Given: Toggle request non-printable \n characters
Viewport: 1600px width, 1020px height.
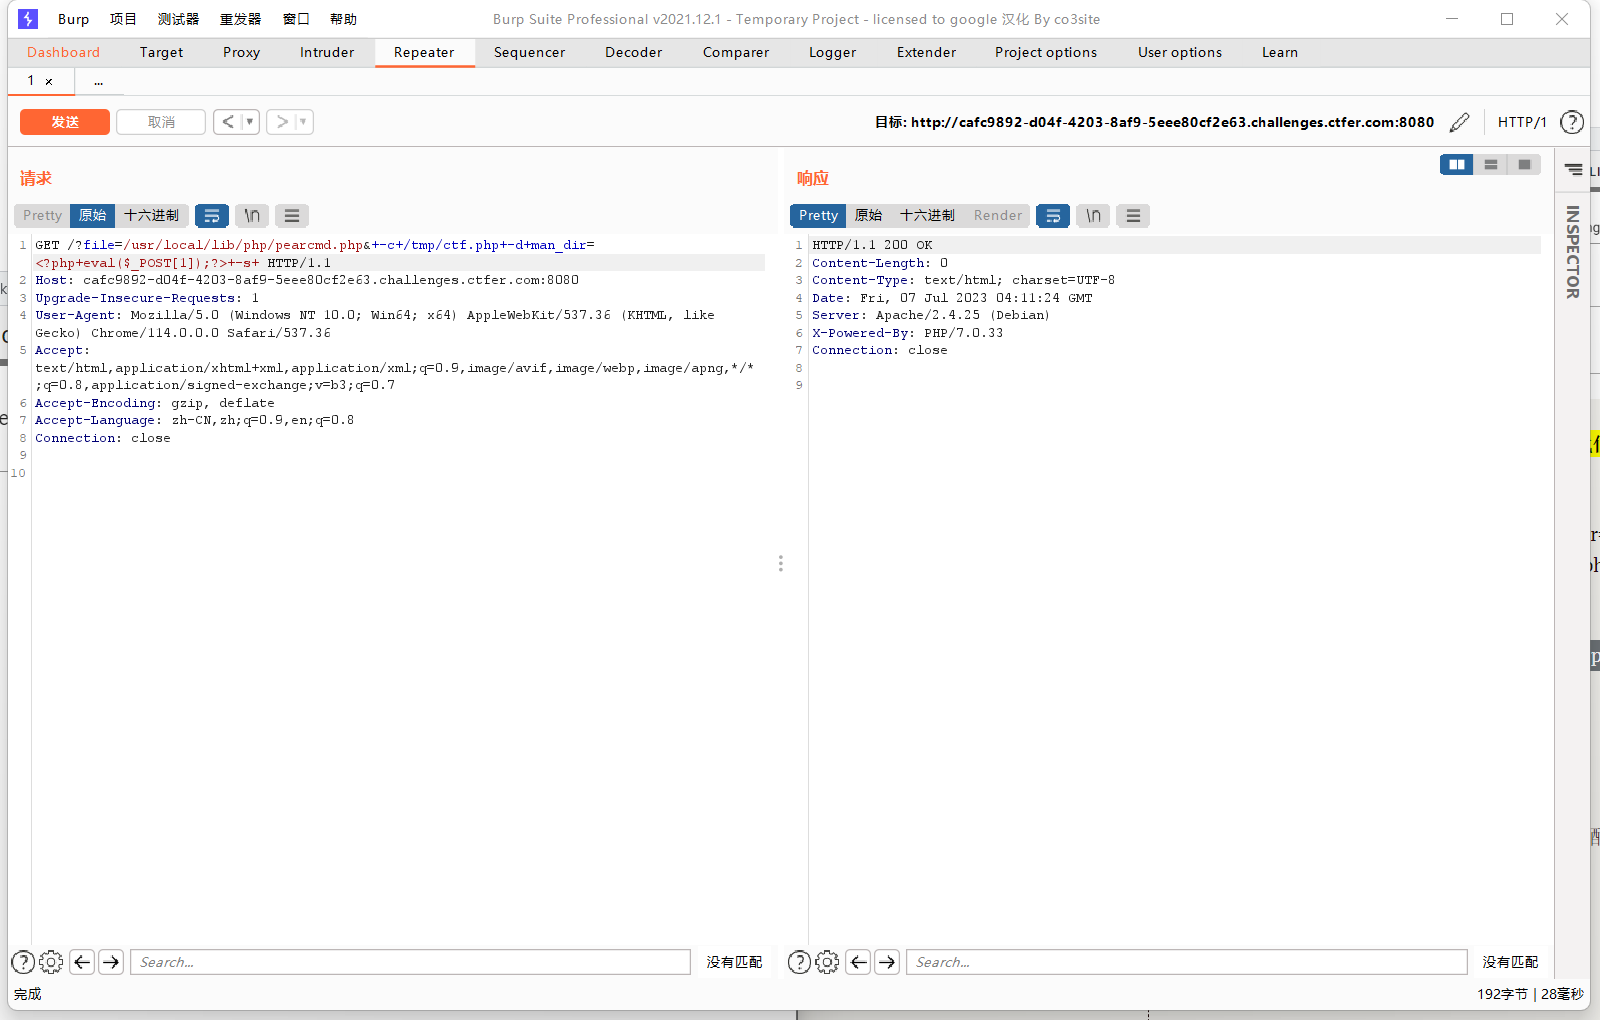Looking at the screenshot, I should tap(252, 215).
